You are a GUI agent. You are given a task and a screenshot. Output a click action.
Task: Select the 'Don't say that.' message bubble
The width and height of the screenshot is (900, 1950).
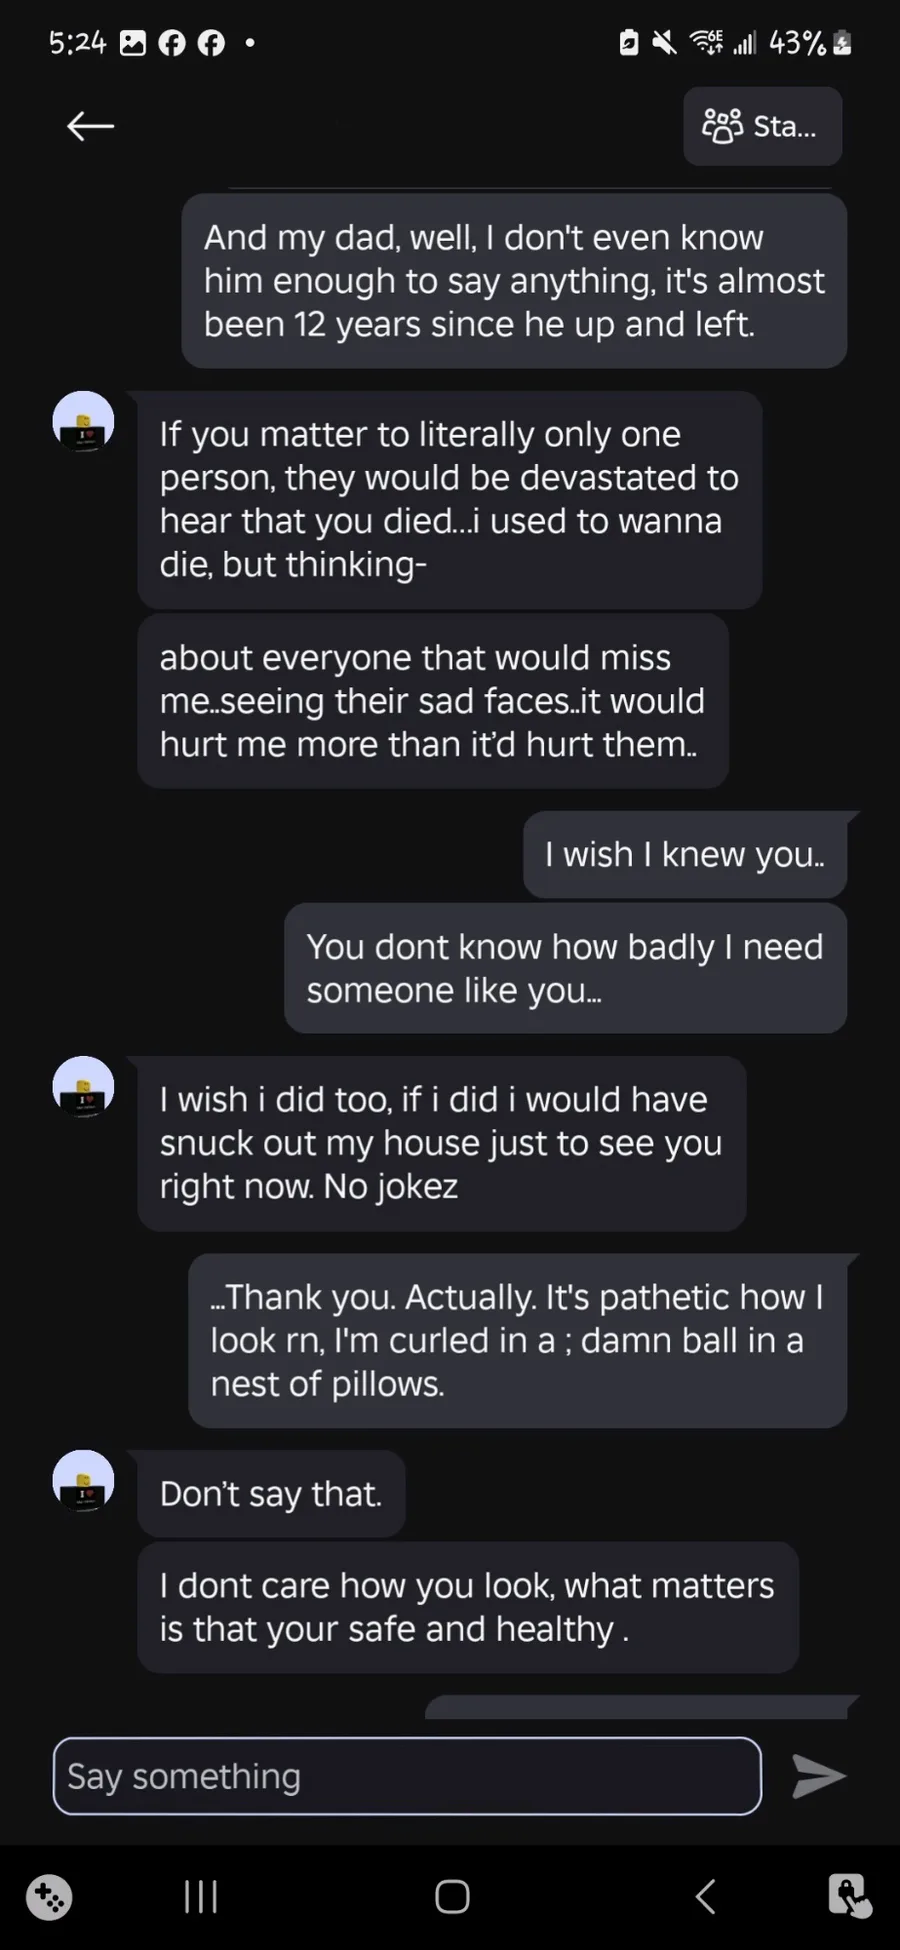[x=271, y=1494]
